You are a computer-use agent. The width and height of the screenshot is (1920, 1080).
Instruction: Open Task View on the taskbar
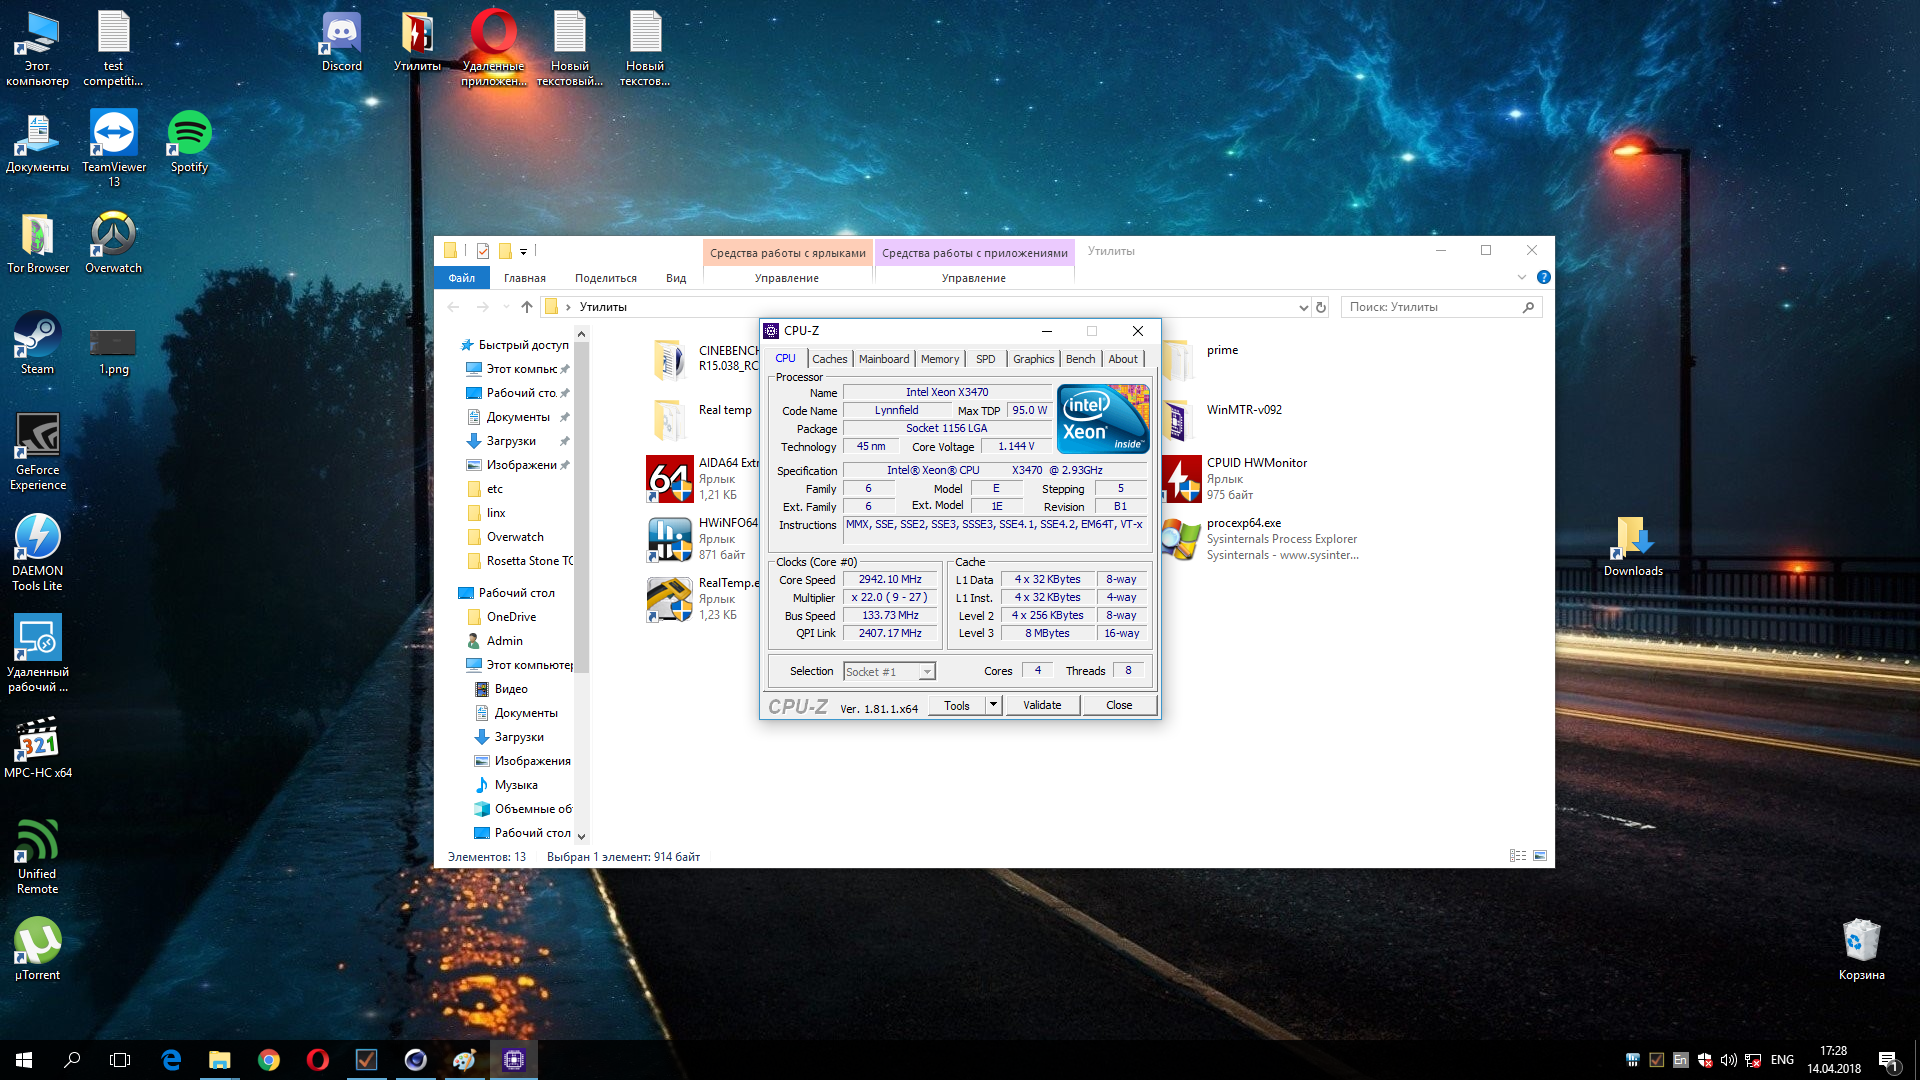pyautogui.click(x=120, y=1060)
